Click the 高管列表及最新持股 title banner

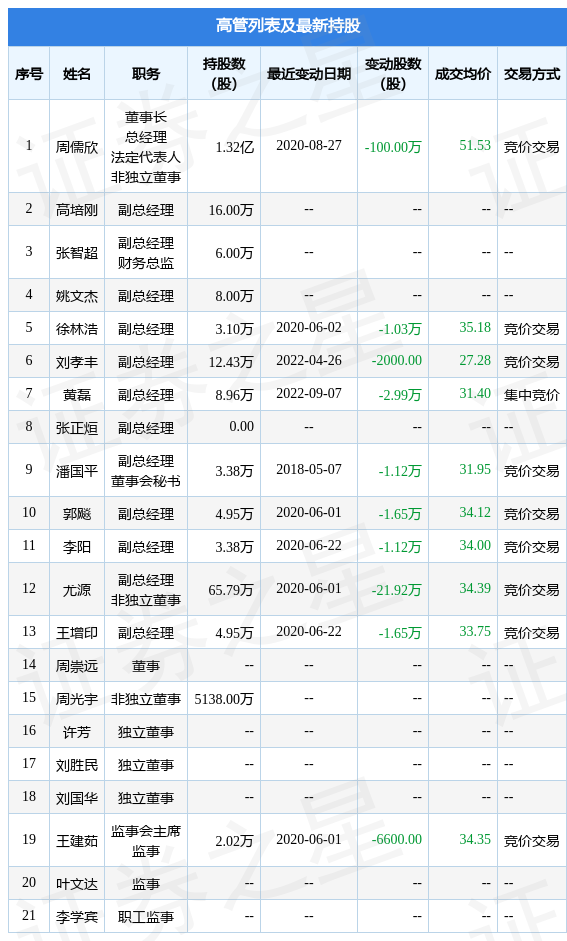point(288,25)
